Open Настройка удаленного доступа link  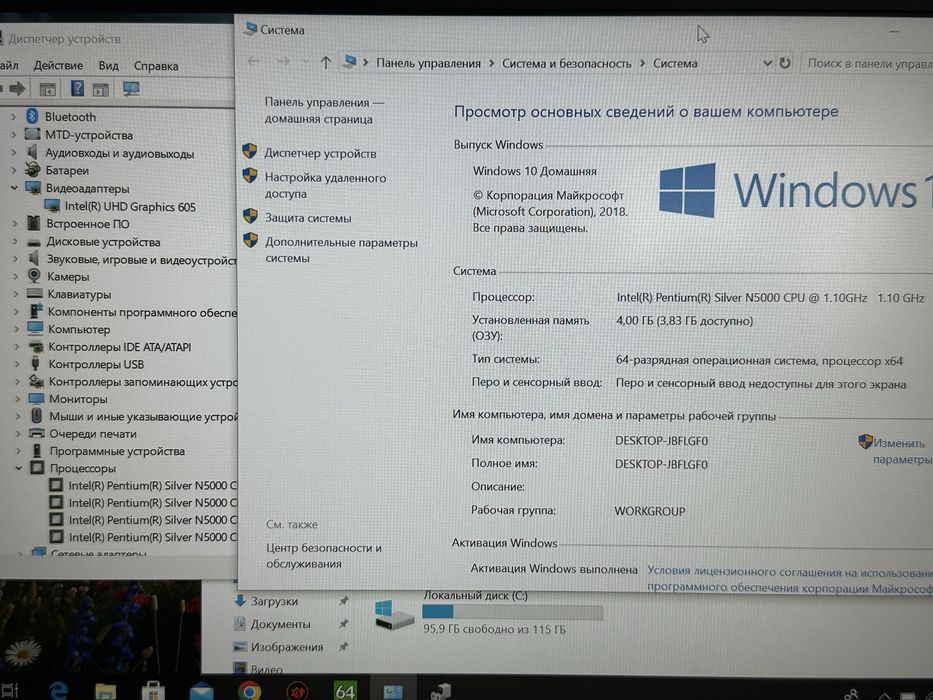325,185
